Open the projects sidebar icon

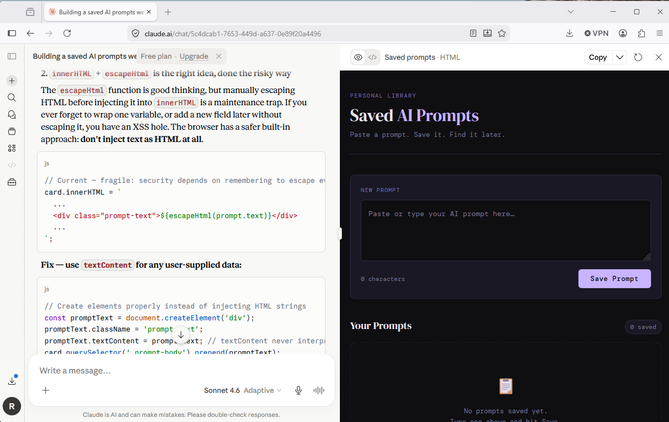tap(12, 131)
